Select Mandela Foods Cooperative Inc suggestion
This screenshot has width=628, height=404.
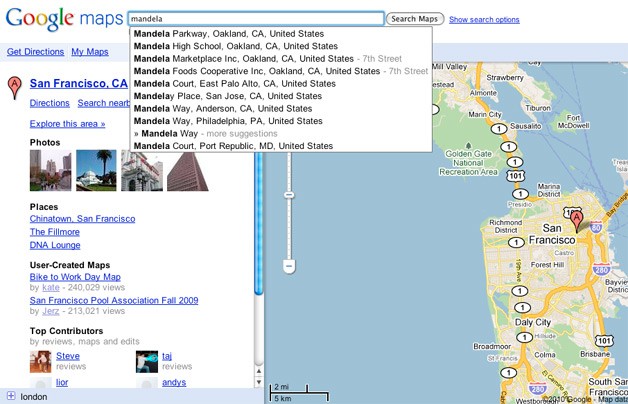coord(281,71)
